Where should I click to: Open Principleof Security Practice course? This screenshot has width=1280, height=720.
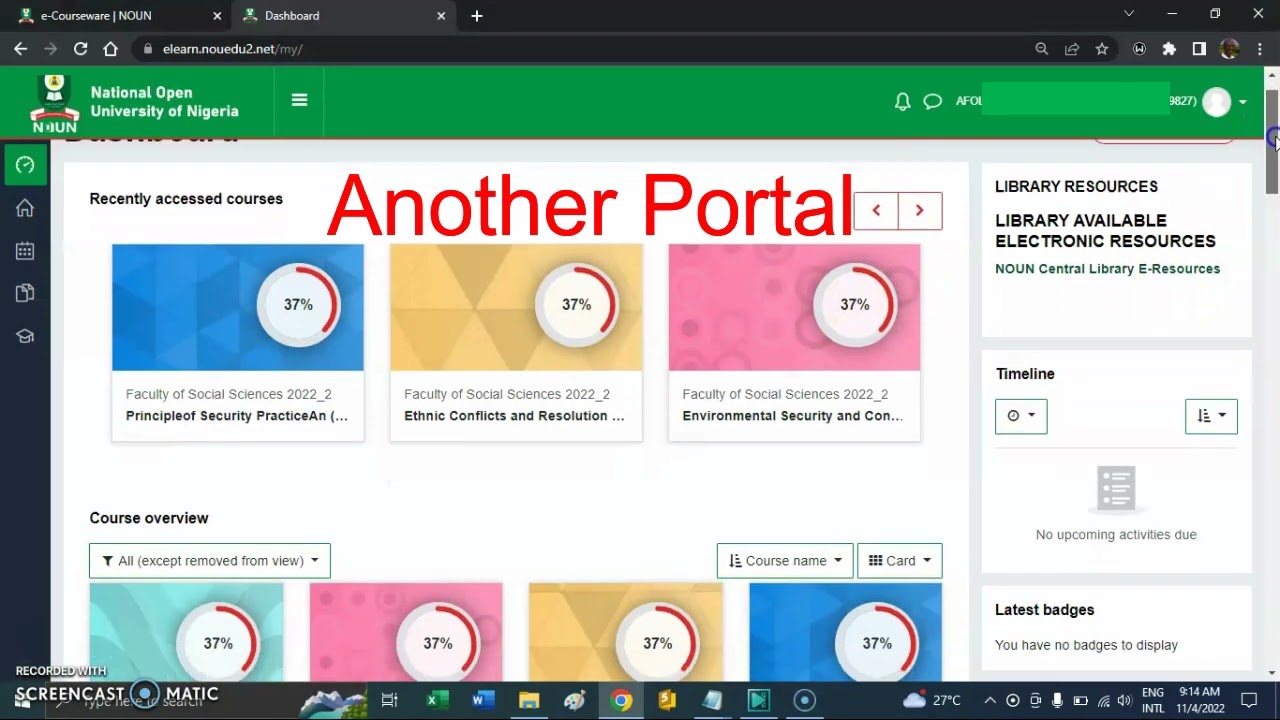237,416
